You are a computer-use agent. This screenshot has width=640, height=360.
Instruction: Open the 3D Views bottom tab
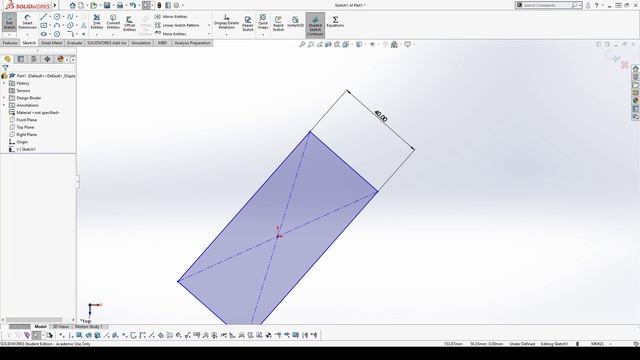(x=61, y=327)
